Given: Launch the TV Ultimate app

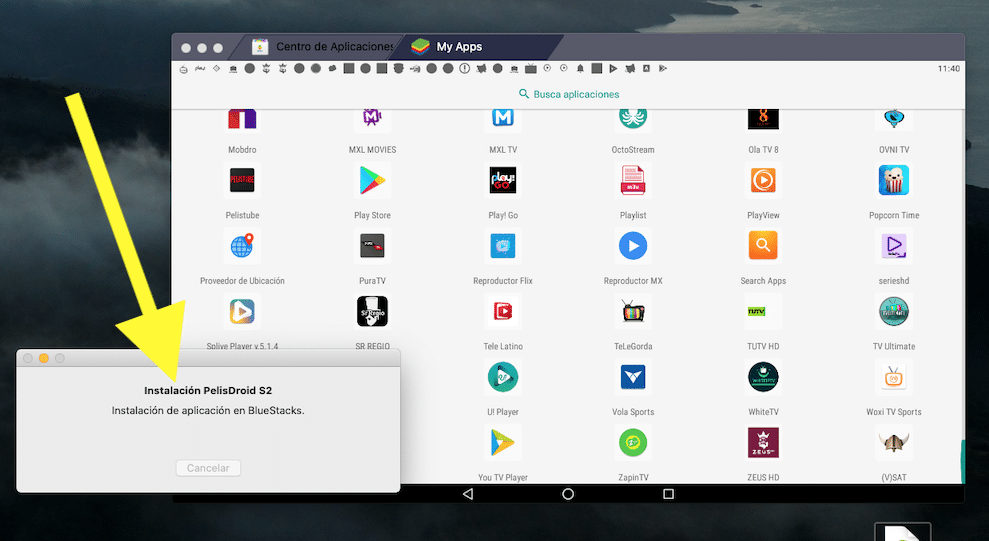Looking at the screenshot, I should [x=894, y=311].
